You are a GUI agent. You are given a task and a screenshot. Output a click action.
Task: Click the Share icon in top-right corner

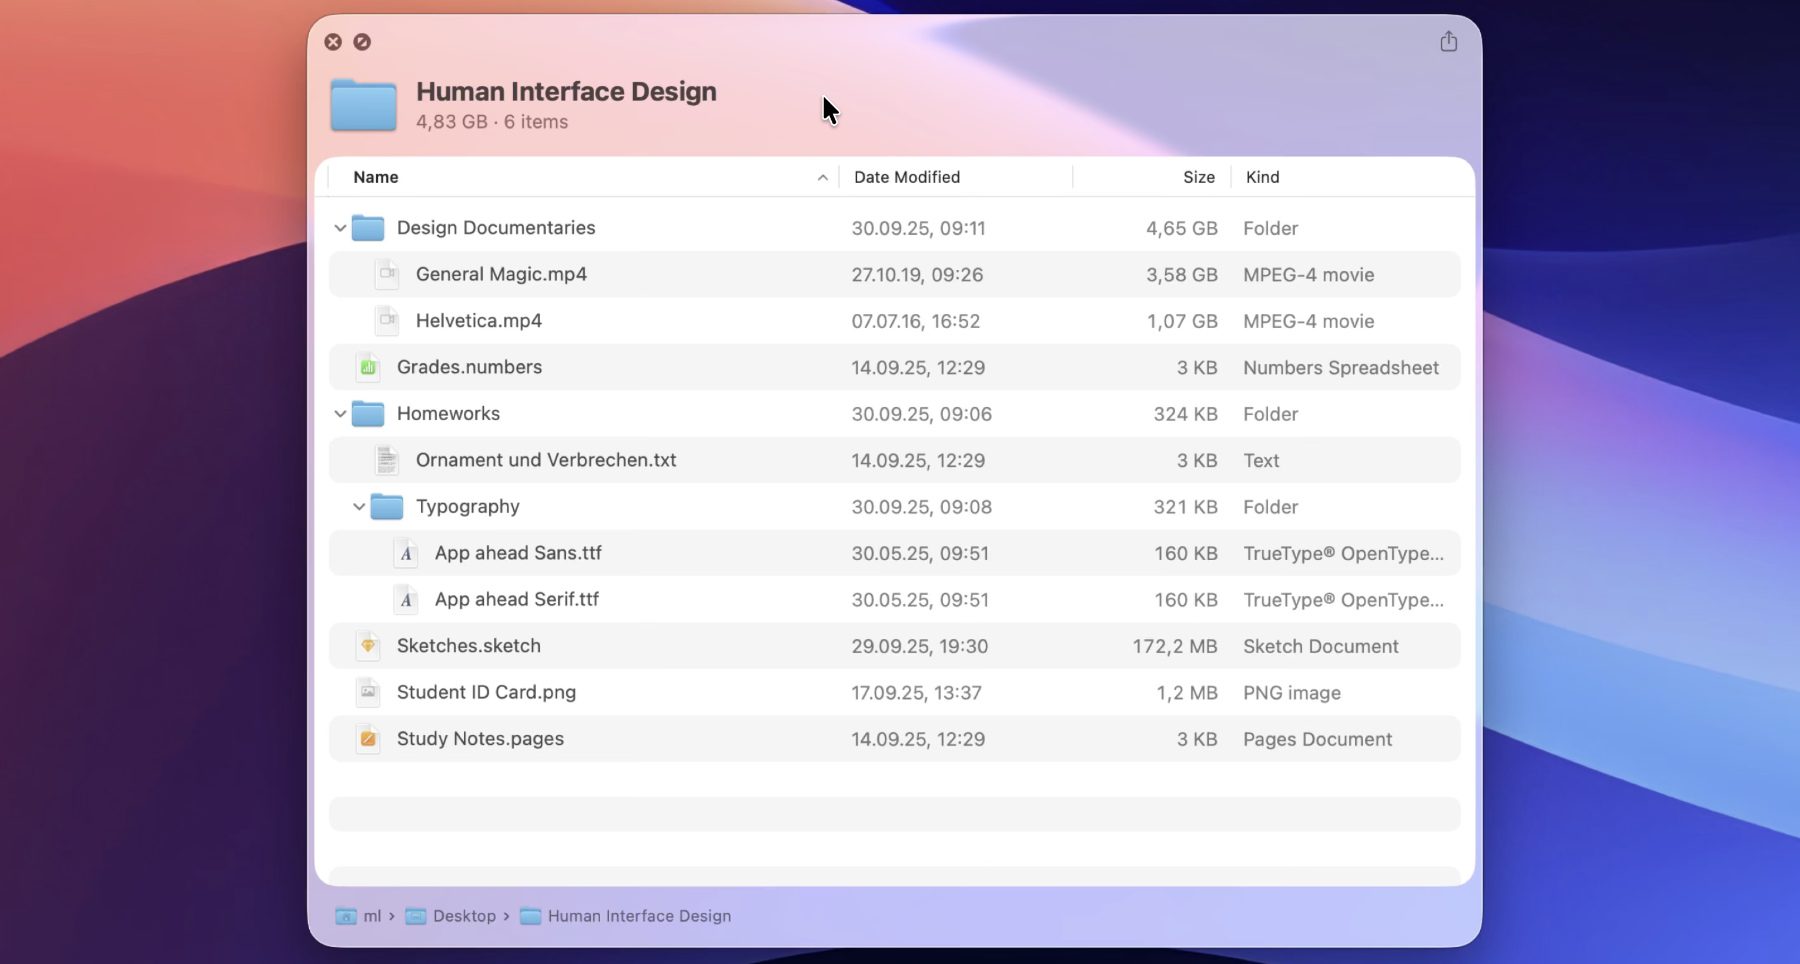click(1448, 42)
